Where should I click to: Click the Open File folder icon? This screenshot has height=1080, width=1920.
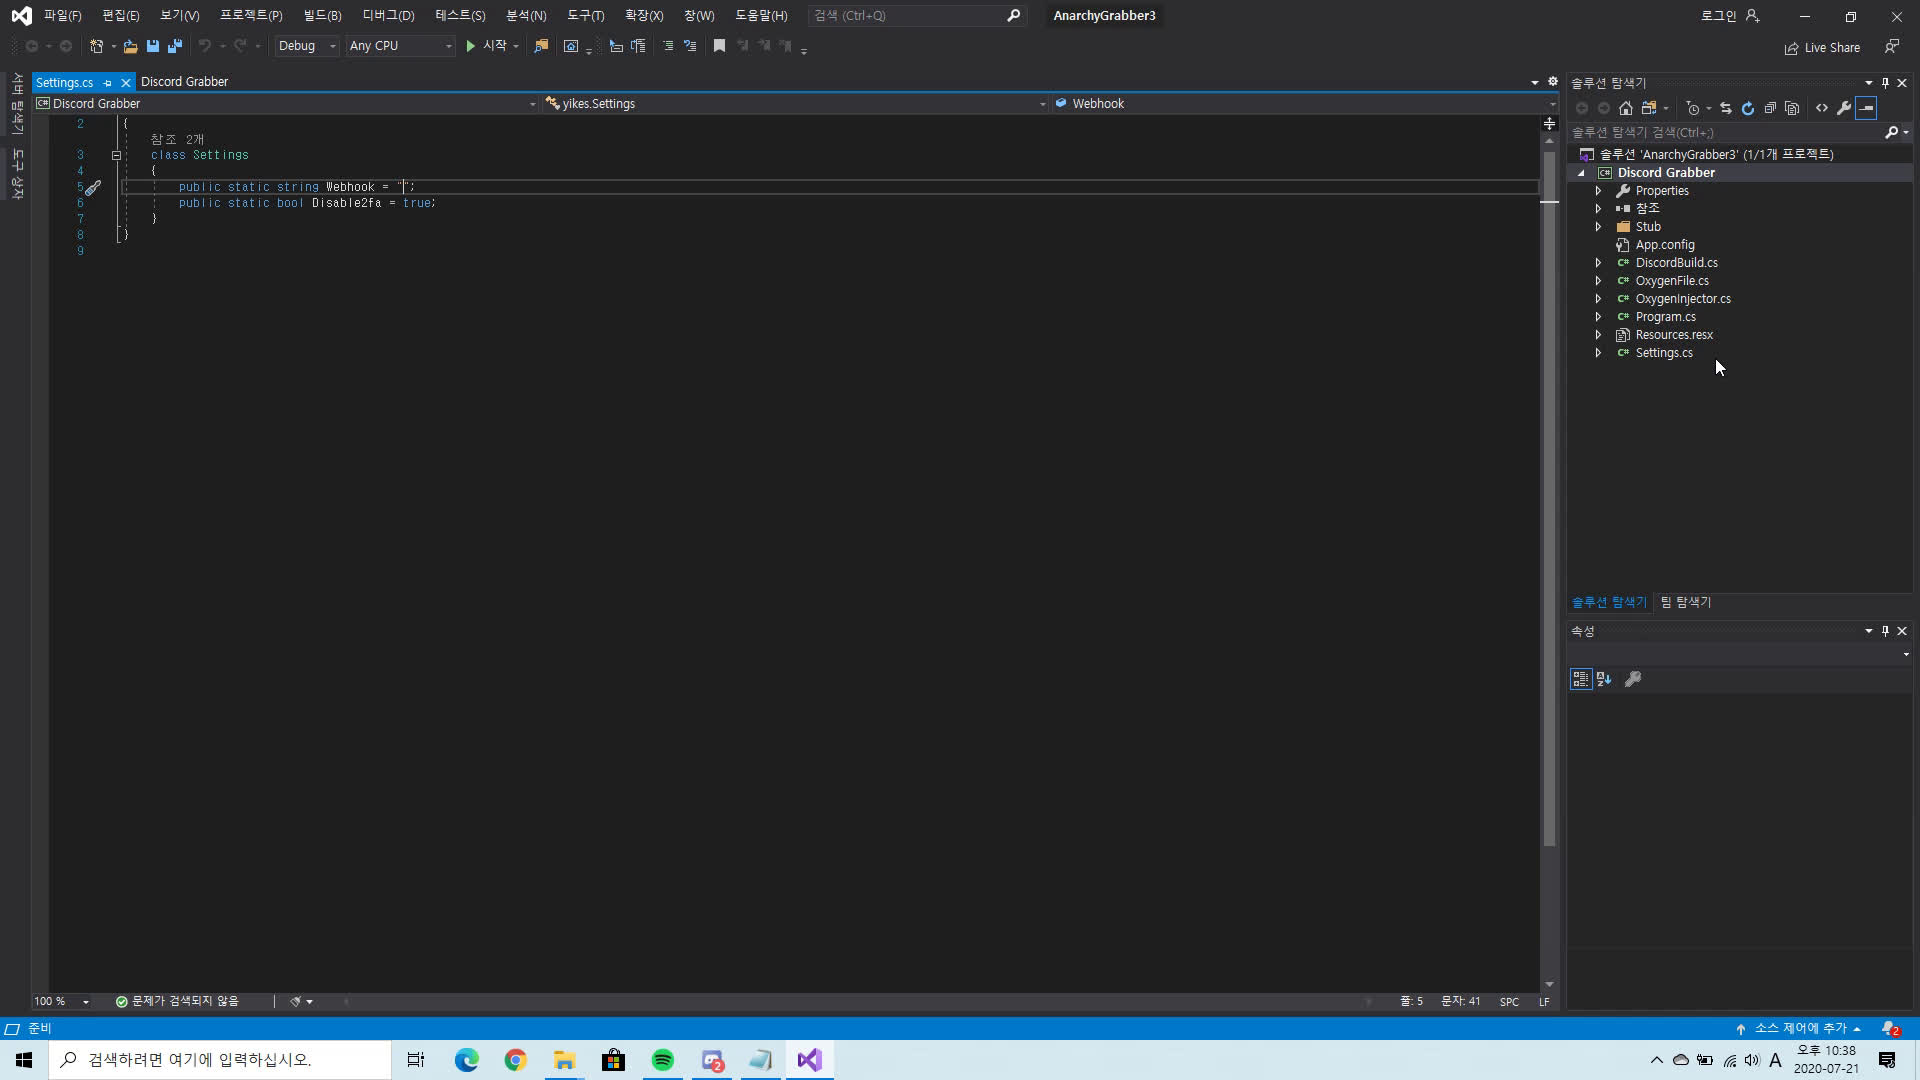click(x=130, y=46)
